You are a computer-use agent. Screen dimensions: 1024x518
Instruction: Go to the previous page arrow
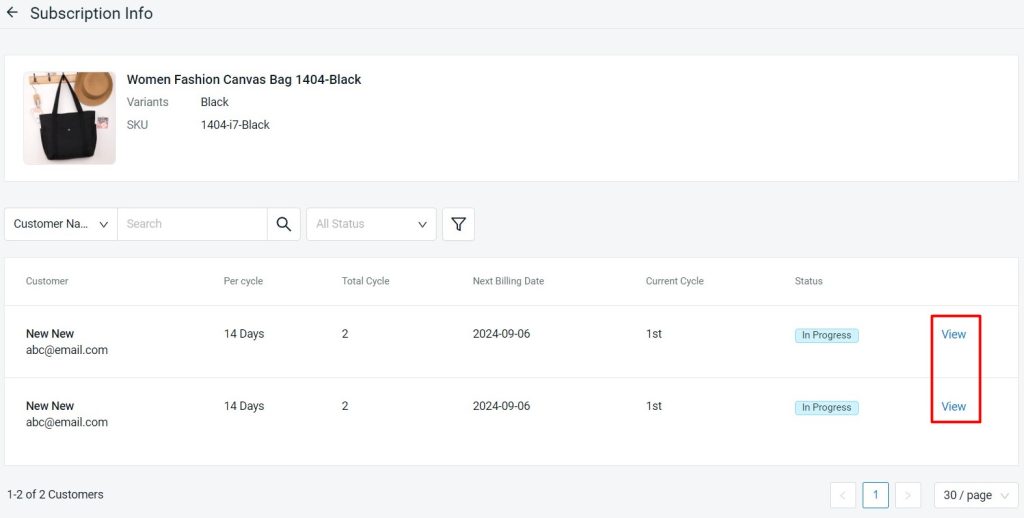843,495
